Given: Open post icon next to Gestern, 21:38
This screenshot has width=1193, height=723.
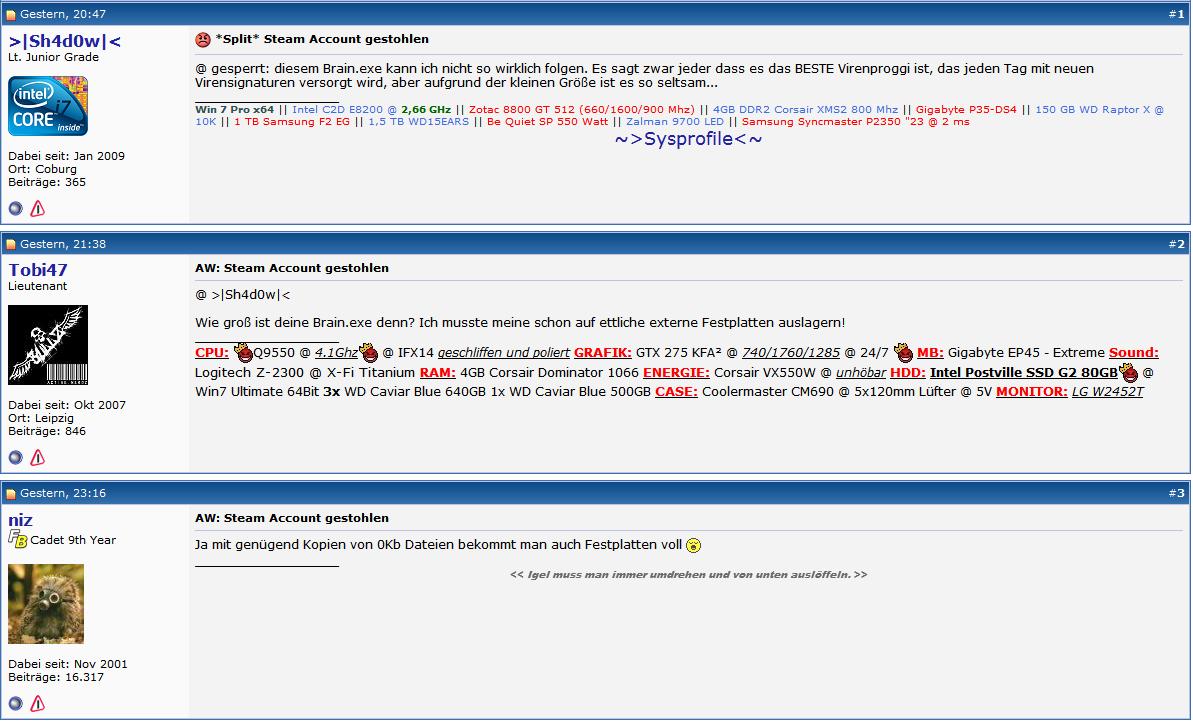Looking at the screenshot, I should [11, 244].
